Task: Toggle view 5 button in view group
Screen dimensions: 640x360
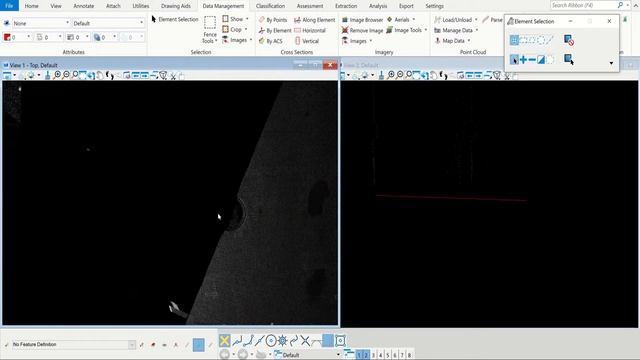Action: [387, 355]
